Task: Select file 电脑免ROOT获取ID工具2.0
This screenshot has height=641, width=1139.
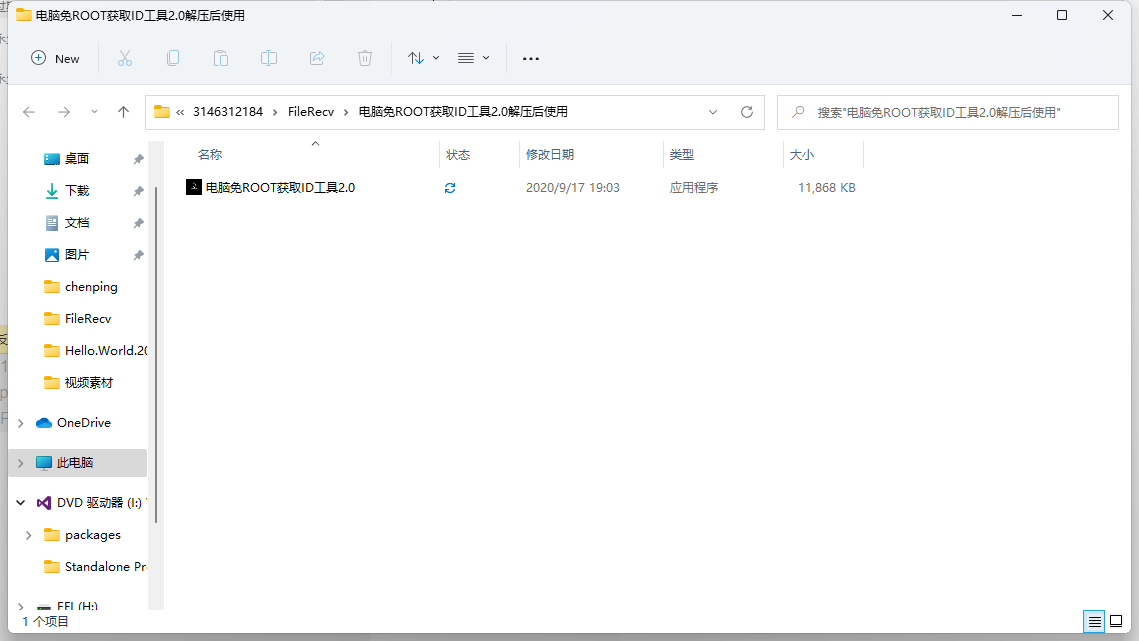Action: 280,188
